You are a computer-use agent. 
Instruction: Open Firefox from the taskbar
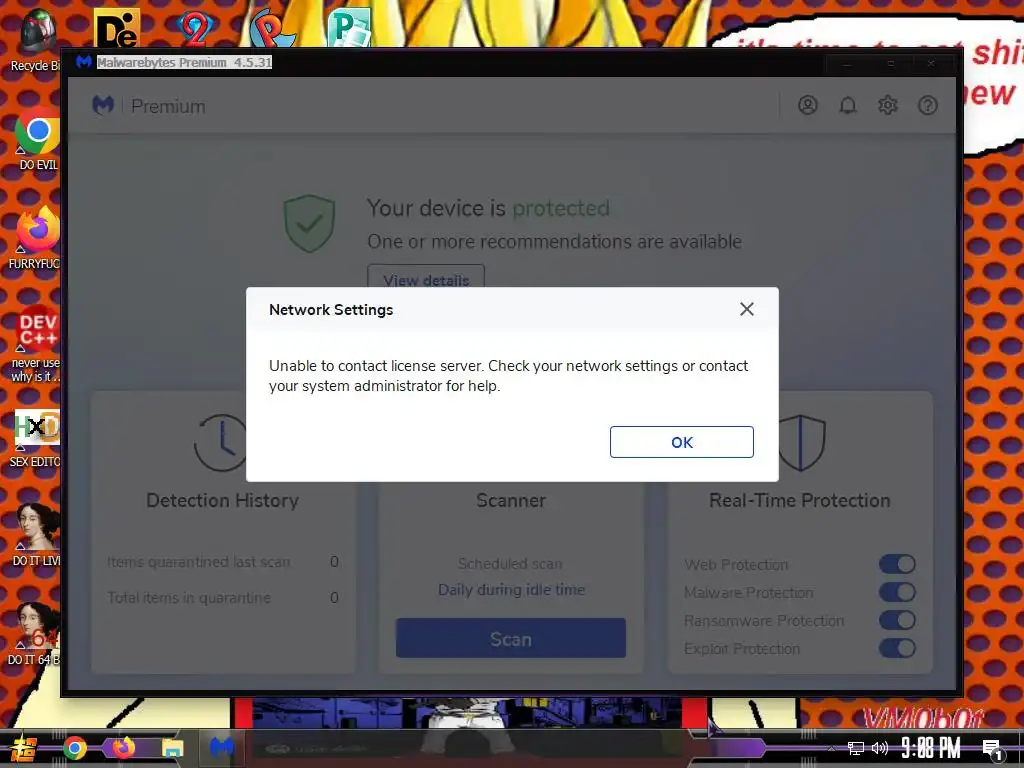pyautogui.click(x=123, y=748)
